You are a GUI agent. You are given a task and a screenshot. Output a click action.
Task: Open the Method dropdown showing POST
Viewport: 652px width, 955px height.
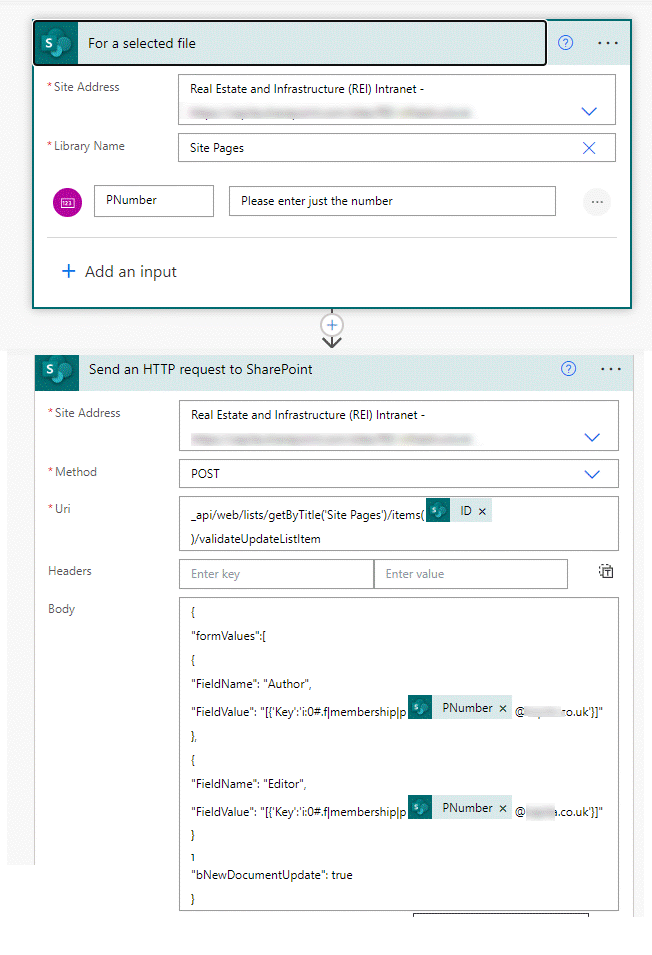pyautogui.click(x=592, y=474)
